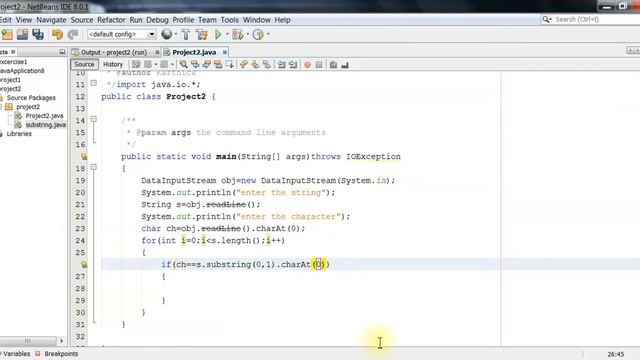Click the Comment editor toolbar icon

click(x=333, y=64)
